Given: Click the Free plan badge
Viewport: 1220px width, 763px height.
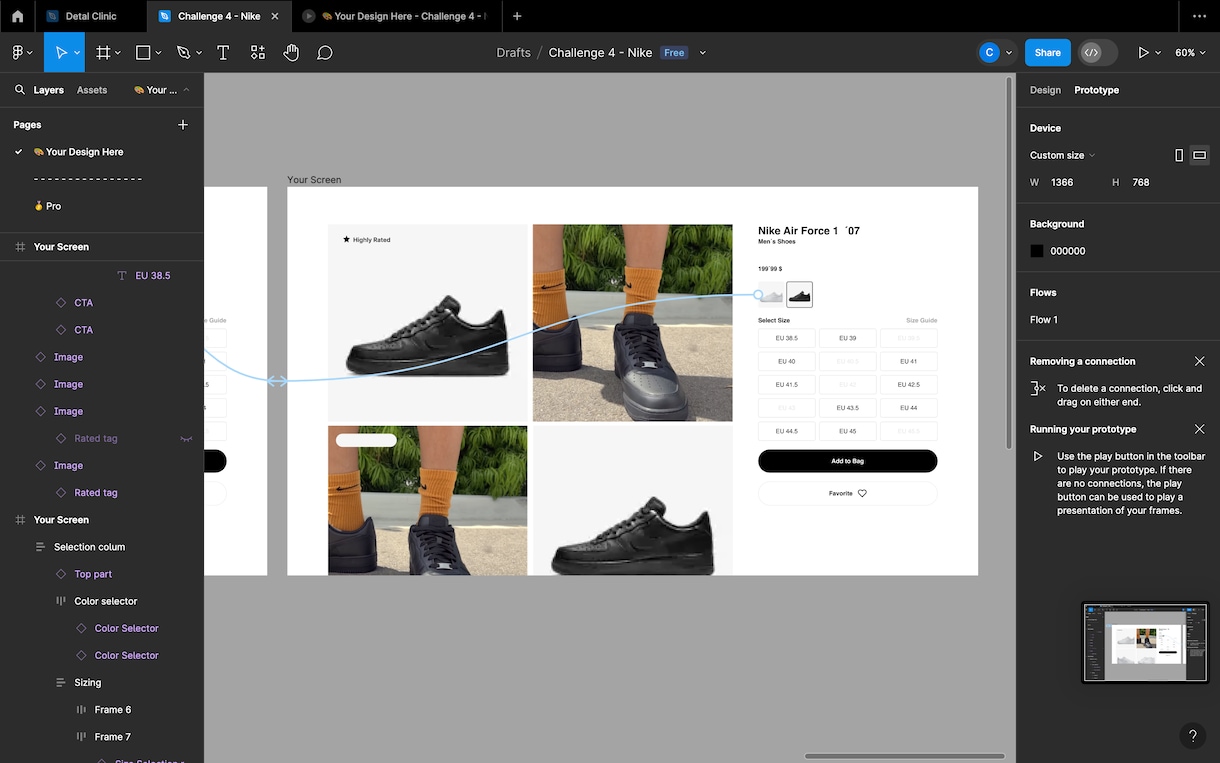Looking at the screenshot, I should pyautogui.click(x=675, y=53).
